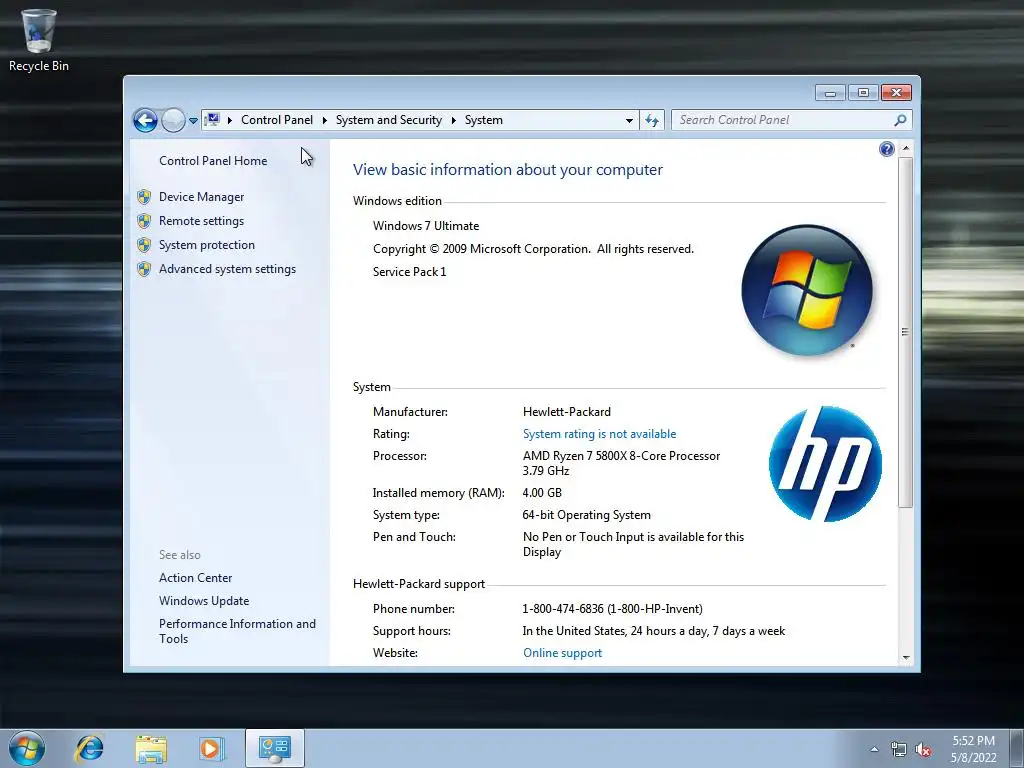
Task: Select System in the breadcrumb path
Action: [484, 120]
